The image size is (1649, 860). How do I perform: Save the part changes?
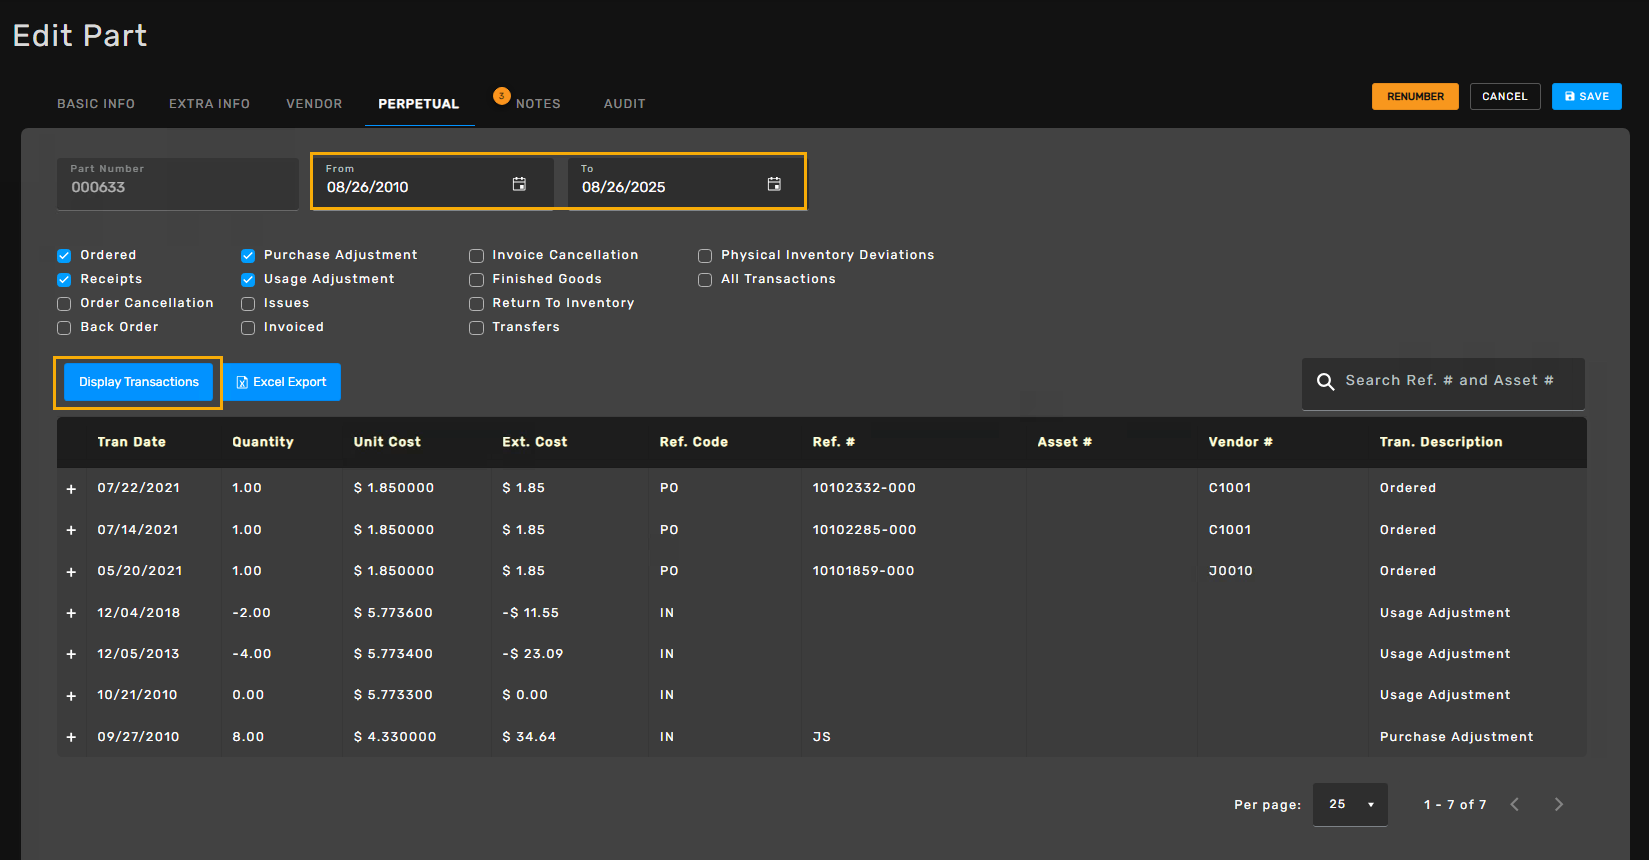coord(1586,97)
